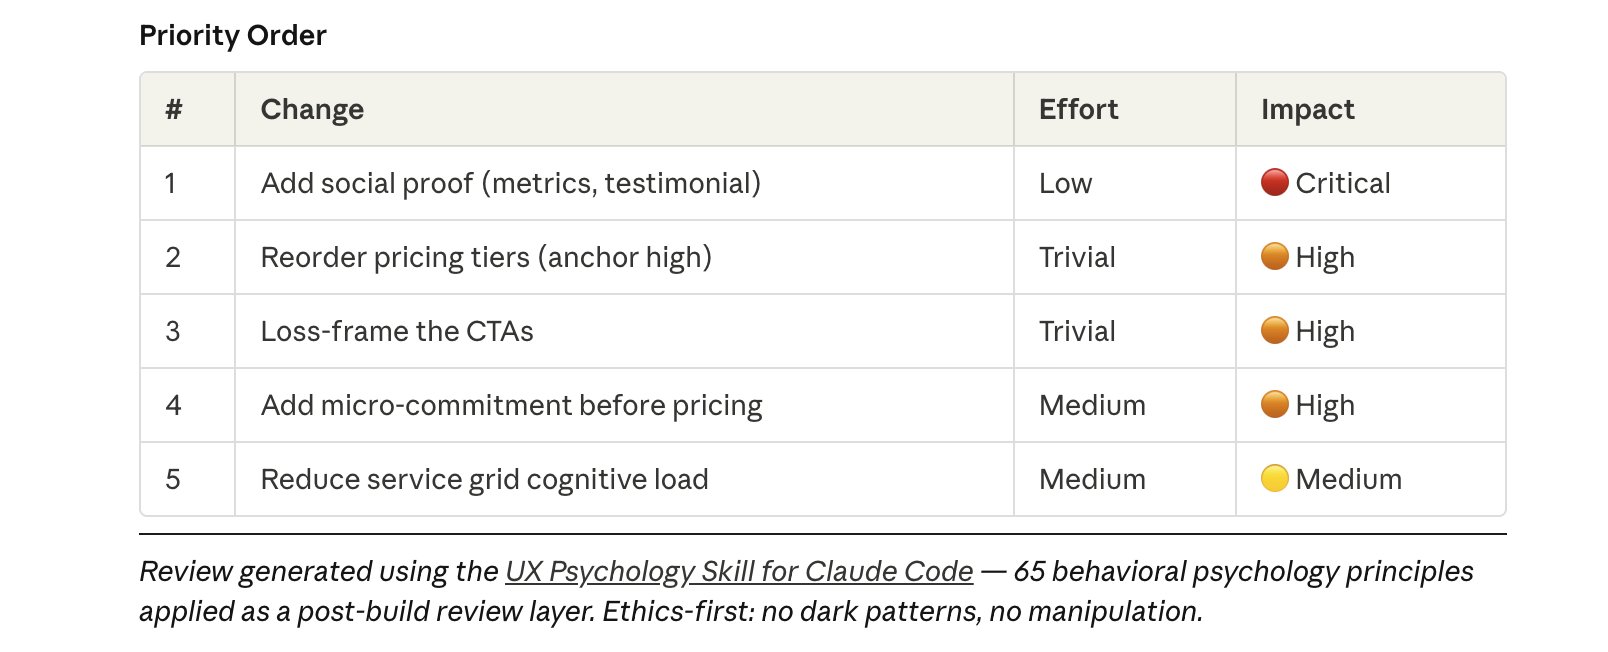Click the Priority Order heading
Screen dimensions: 1608x652
(x=233, y=36)
